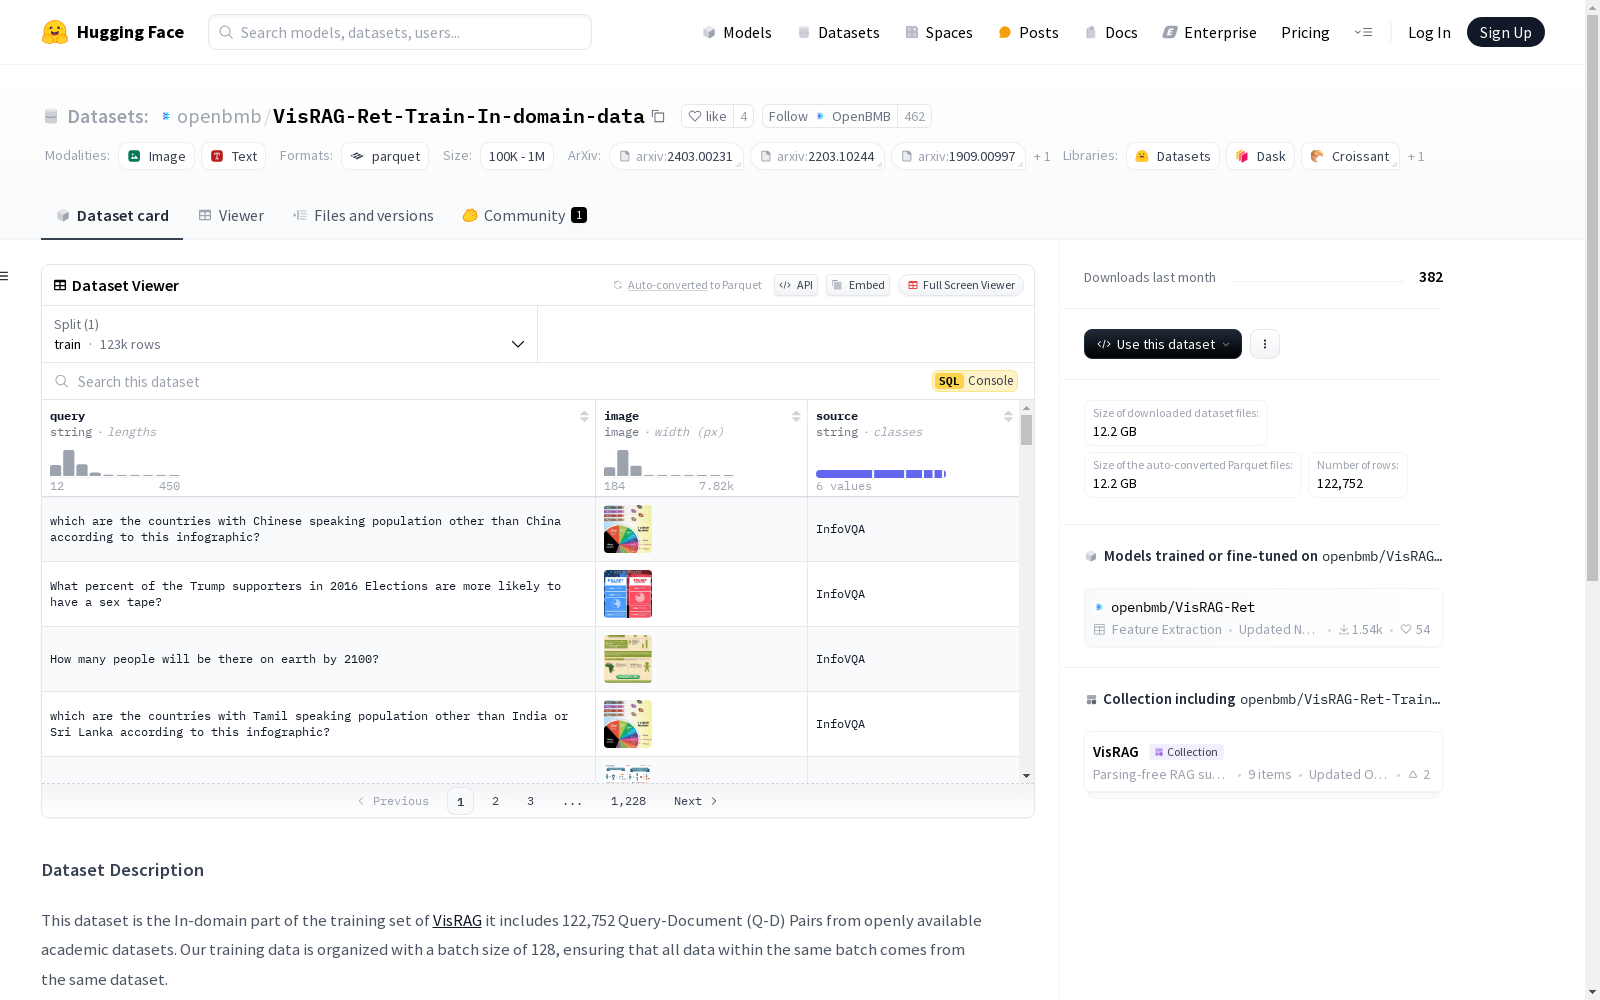Switch to the Viewer tab

[231, 215]
